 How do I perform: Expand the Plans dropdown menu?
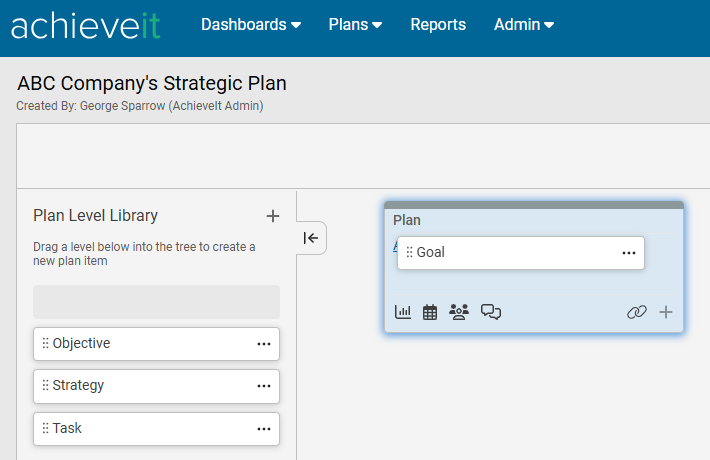click(355, 25)
